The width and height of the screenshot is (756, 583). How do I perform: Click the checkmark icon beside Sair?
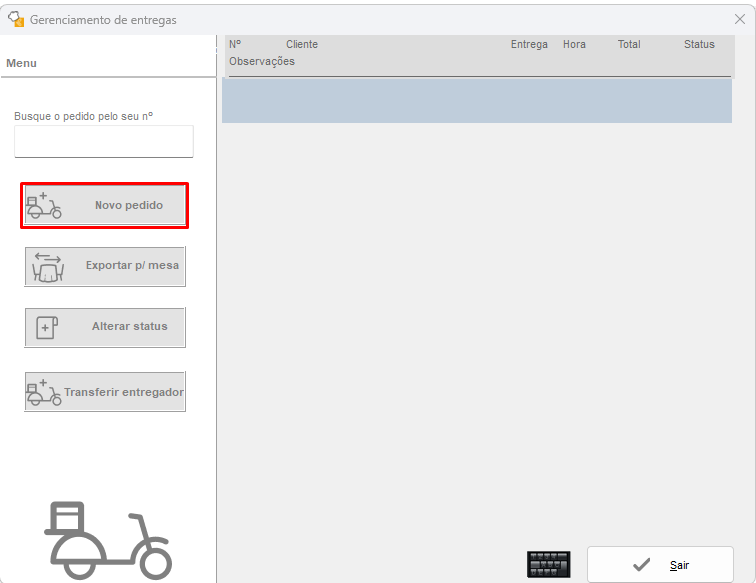click(642, 565)
